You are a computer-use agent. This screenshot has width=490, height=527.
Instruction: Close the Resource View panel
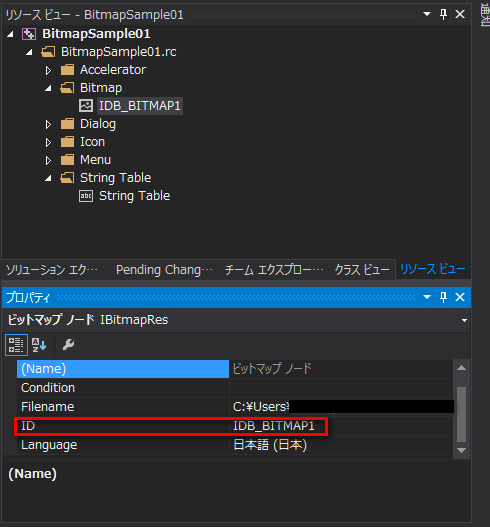pyautogui.click(x=460, y=14)
